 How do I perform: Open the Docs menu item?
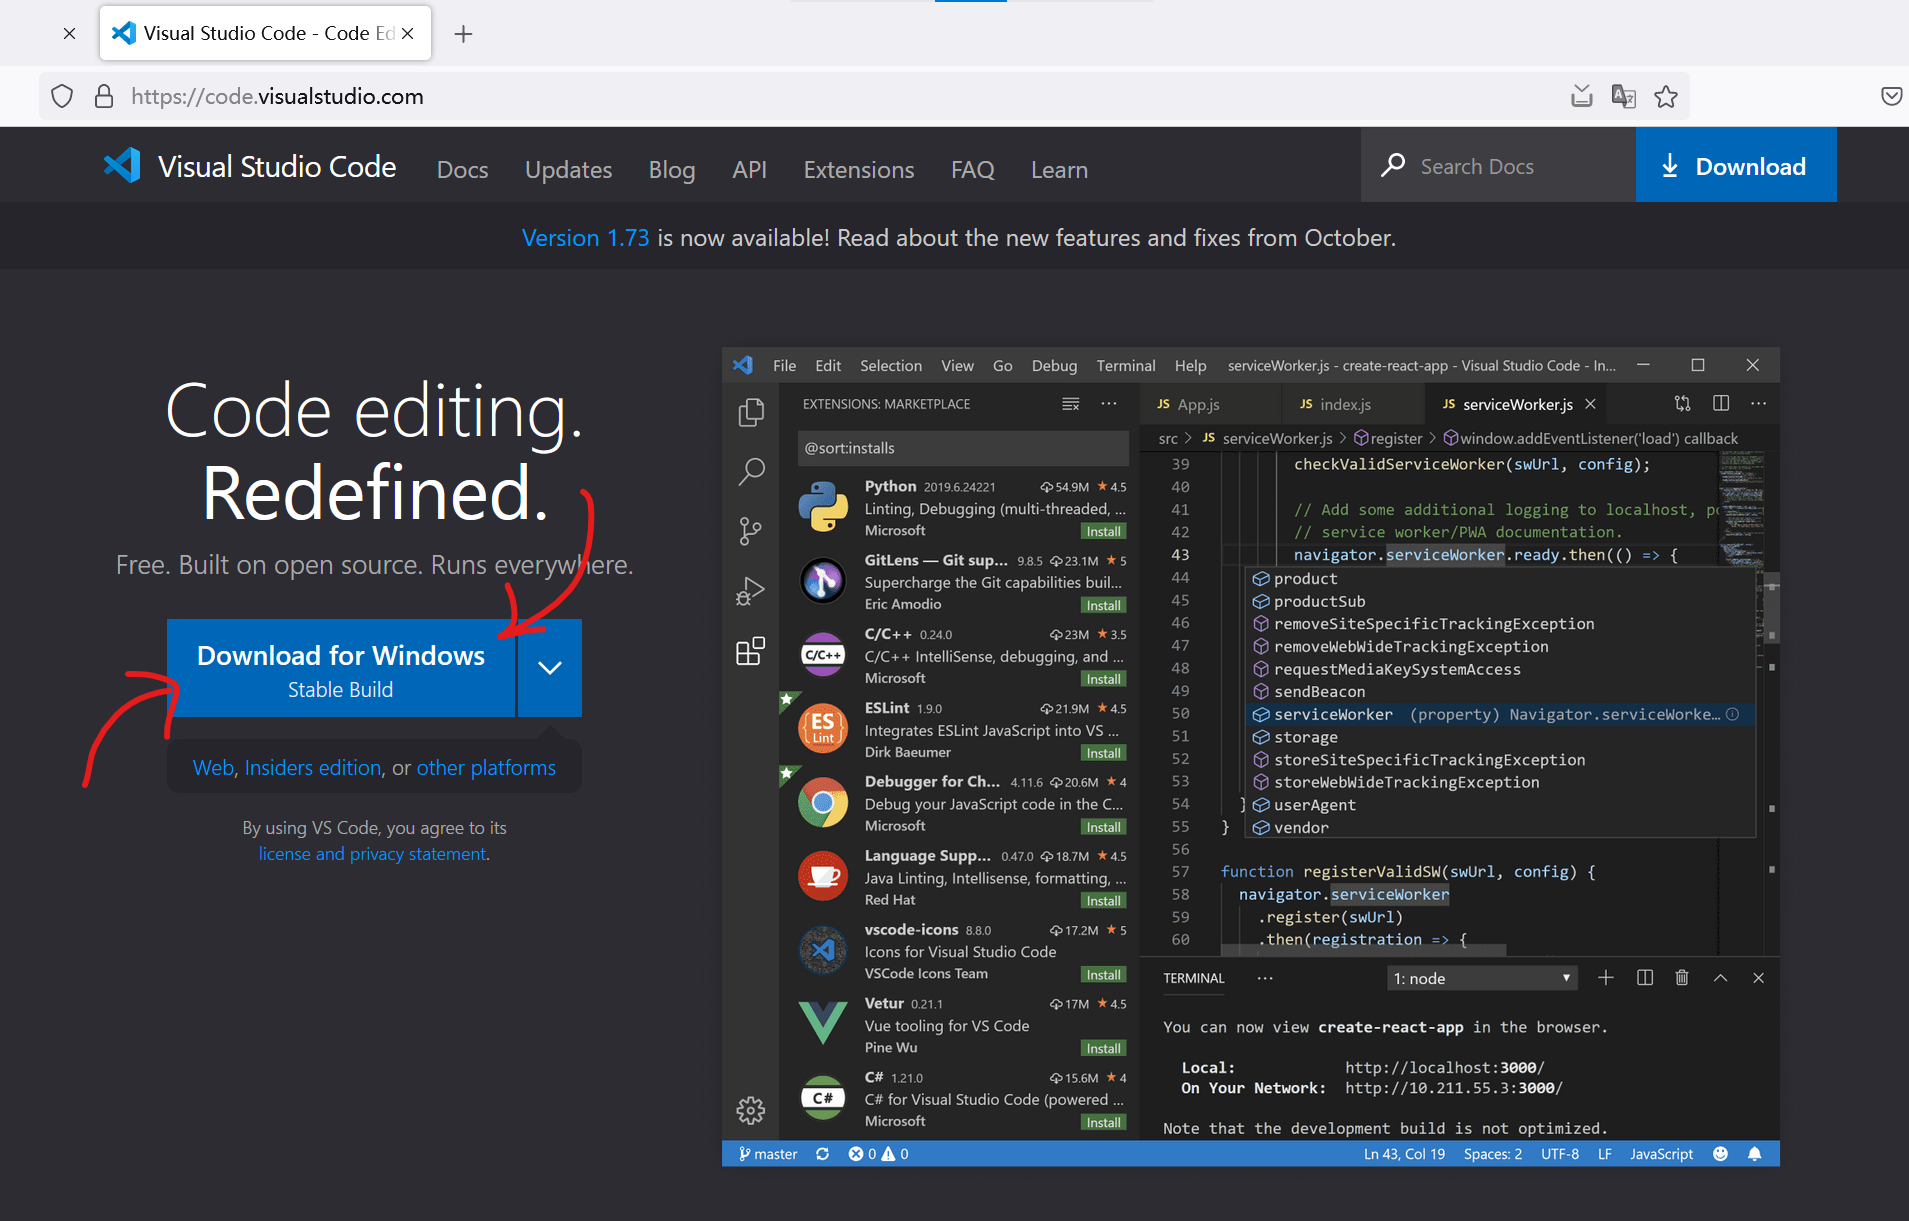pos(462,170)
